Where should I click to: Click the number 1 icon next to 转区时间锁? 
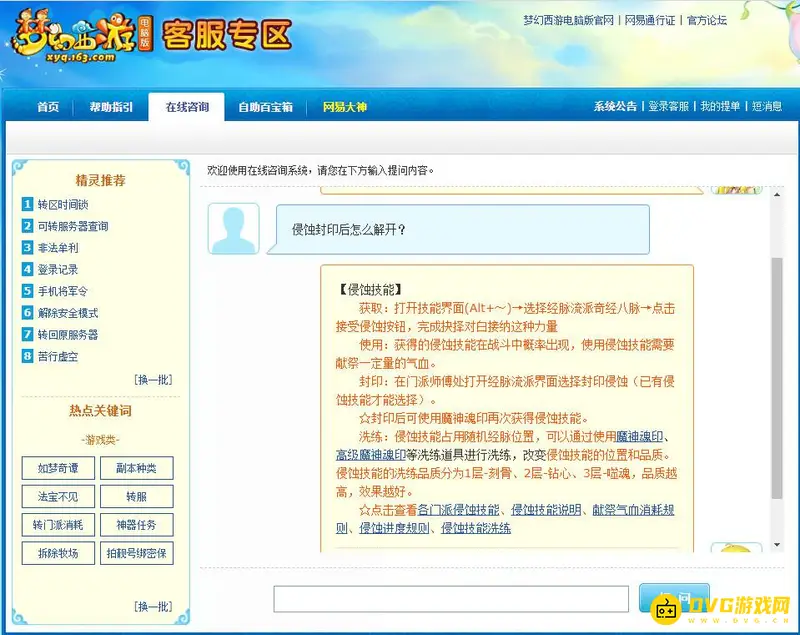pos(27,205)
